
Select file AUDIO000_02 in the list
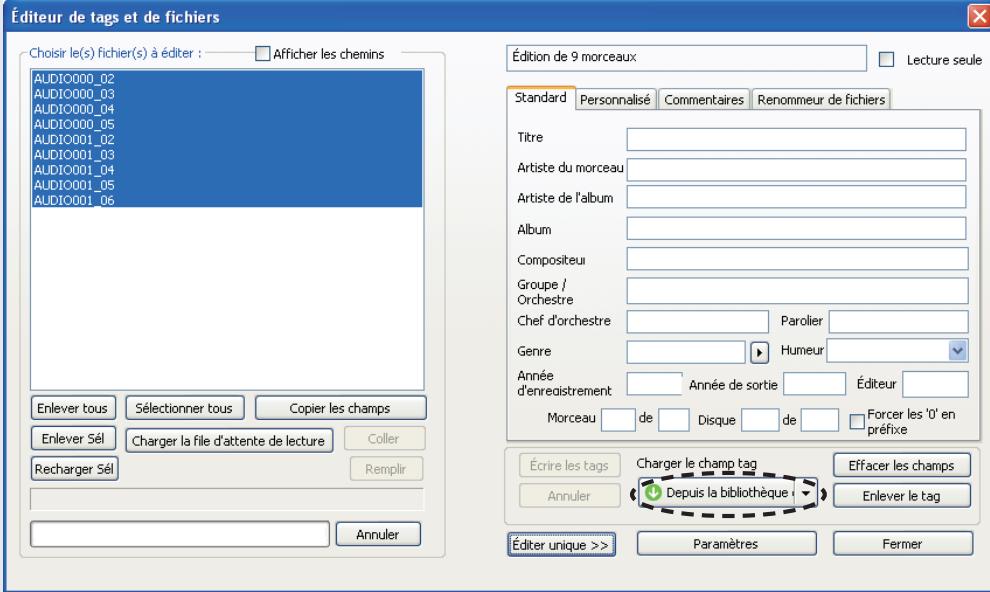click(227, 79)
